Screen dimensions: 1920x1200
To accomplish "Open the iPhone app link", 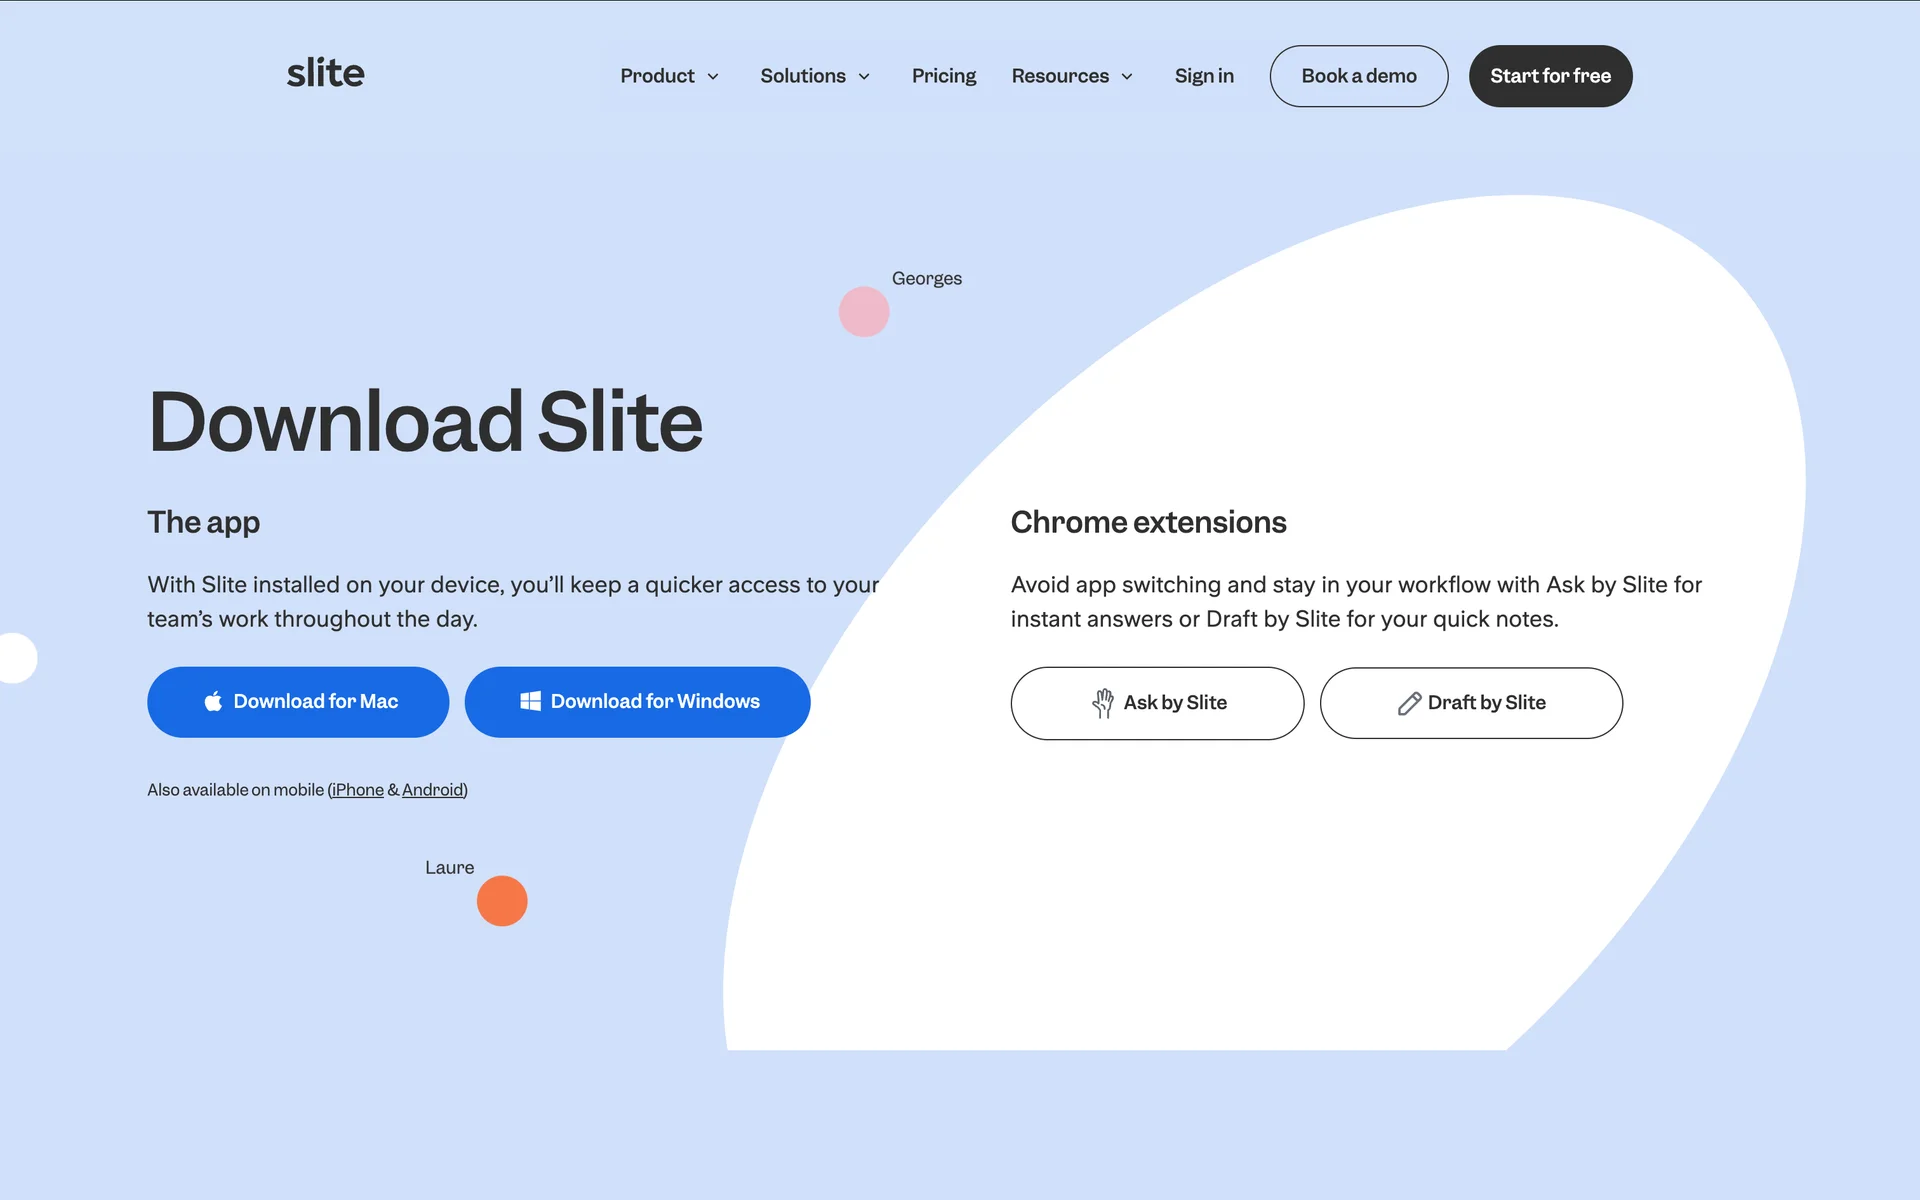I will [x=358, y=790].
